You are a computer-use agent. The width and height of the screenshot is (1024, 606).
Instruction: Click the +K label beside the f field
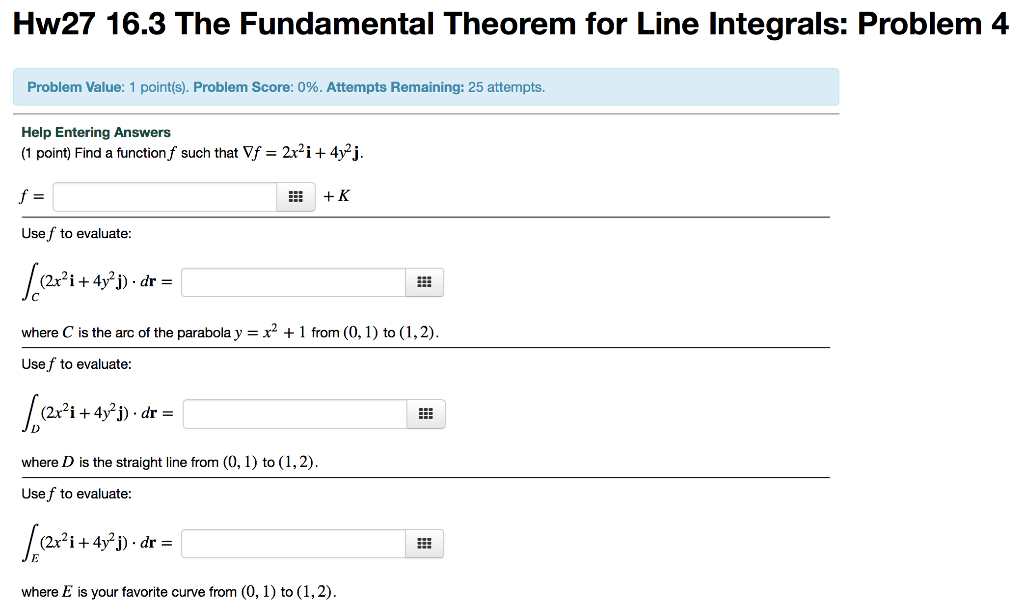pyautogui.click(x=335, y=196)
